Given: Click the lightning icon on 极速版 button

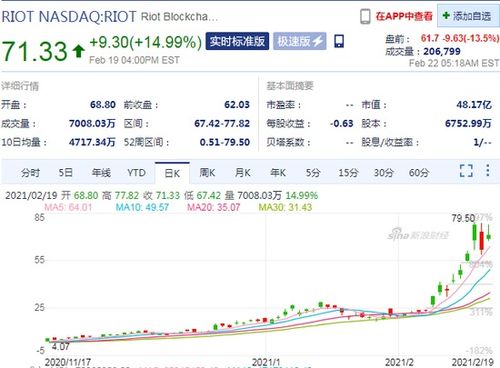Looking at the screenshot, I should pyautogui.click(x=318, y=41).
